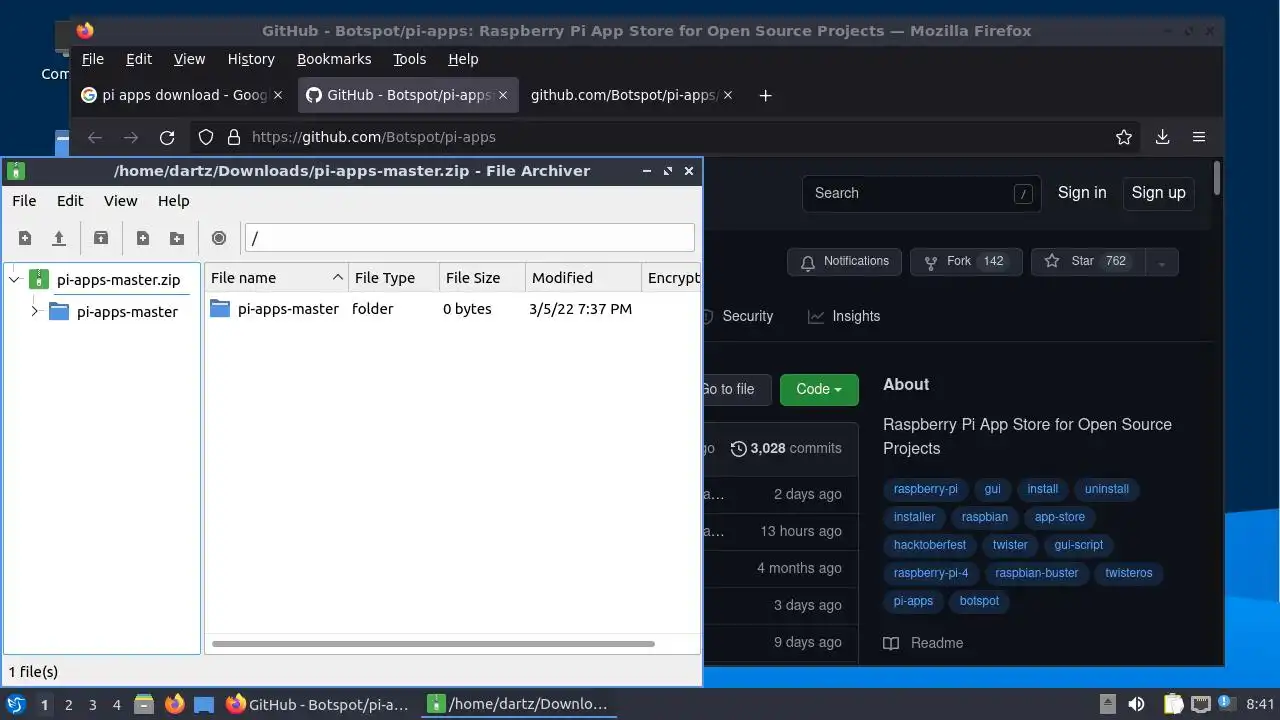Image resolution: width=1280 pixels, height=720 pixels.
Task: Click the archiver location path field
Action: [469, 238]
